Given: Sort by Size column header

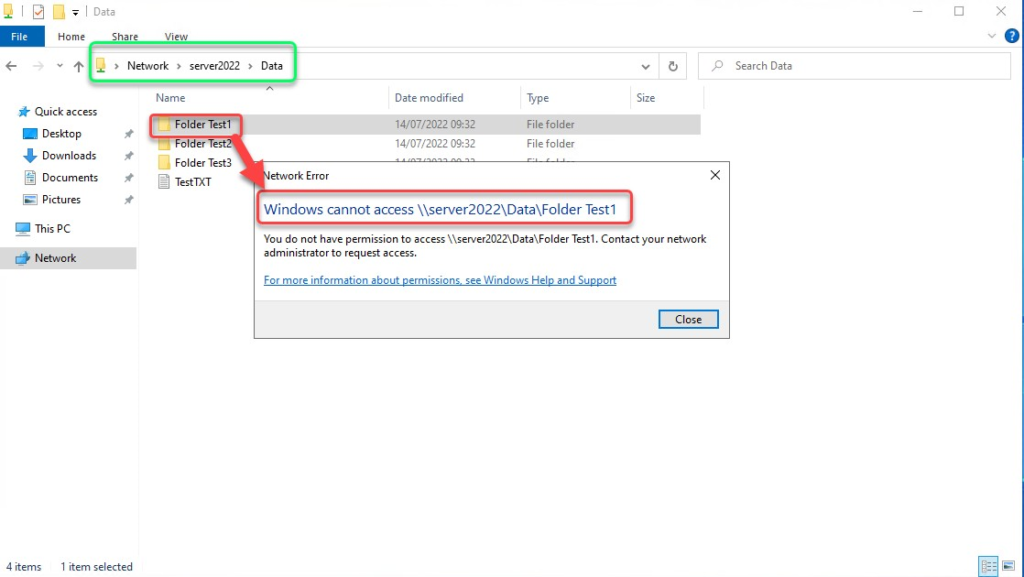Looking at the screenshot, I should (x=645, y=98).
